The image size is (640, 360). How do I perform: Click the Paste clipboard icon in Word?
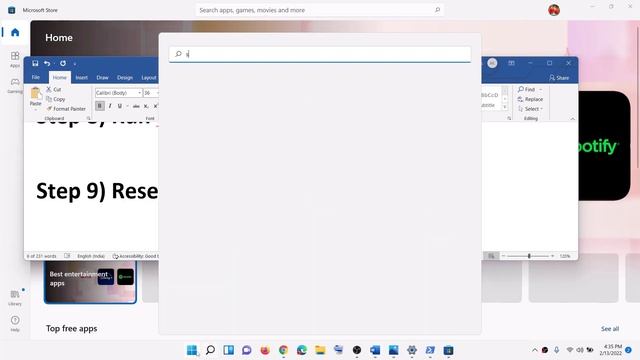click(x=36, y=93)
